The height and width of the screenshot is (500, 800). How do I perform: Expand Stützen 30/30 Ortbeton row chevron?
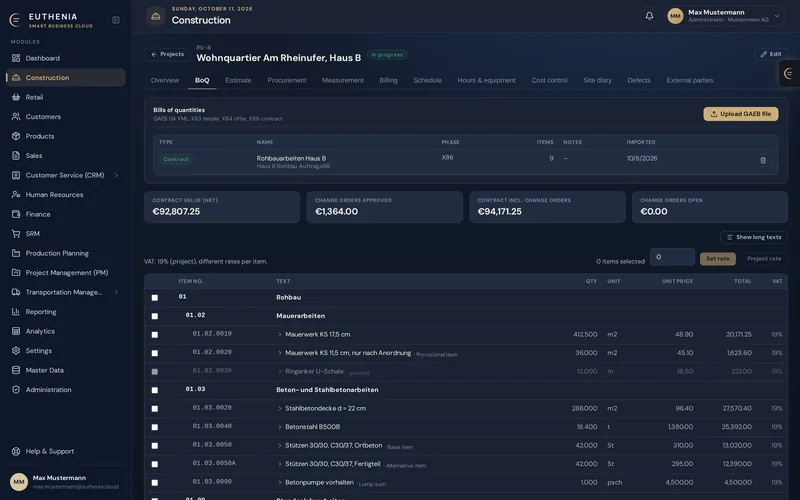click(280, 445)
